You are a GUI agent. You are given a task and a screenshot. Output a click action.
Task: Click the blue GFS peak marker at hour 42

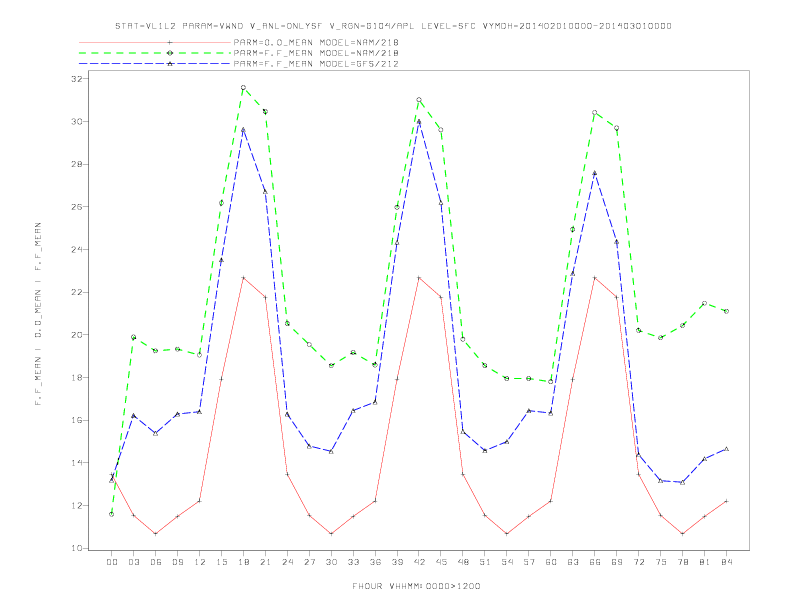point(419,122)
